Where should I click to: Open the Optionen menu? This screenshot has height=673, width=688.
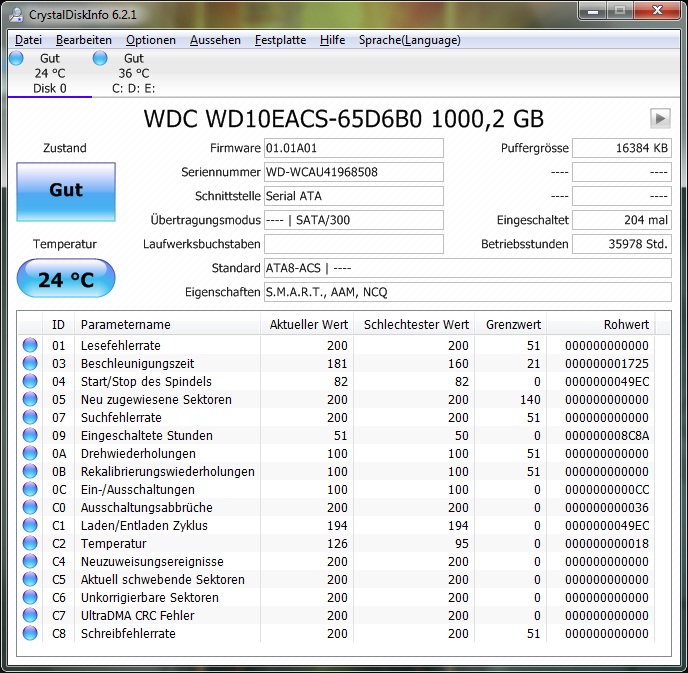point(150,40)
